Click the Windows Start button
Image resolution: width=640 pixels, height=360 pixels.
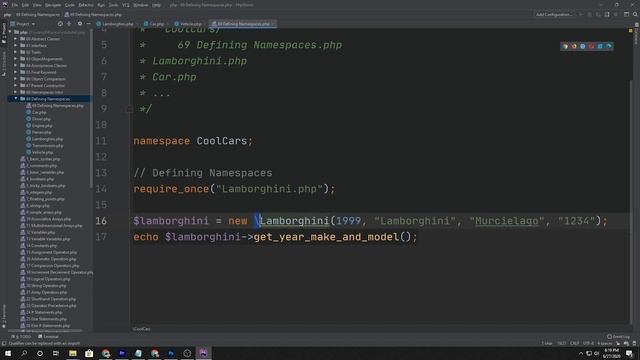[x=8, y=353]
